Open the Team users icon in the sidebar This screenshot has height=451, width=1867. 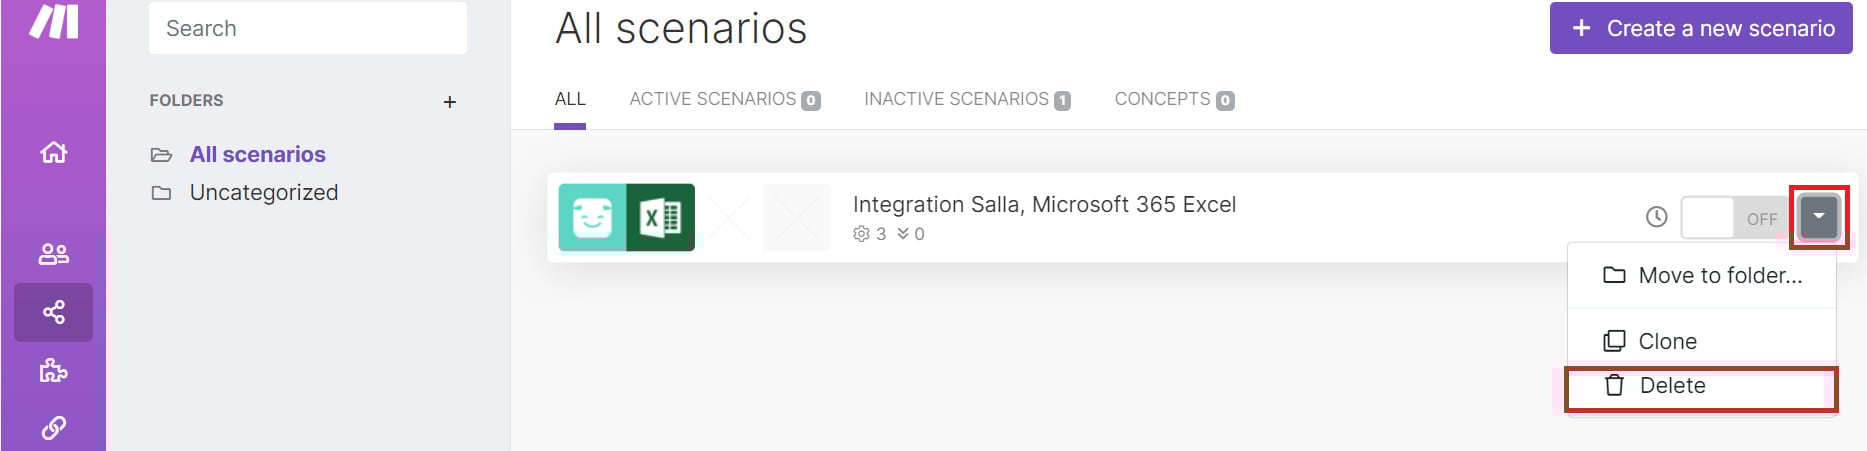(54, 254)
